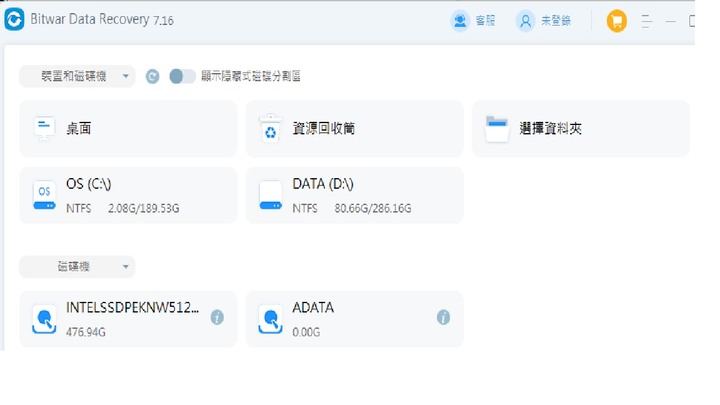Click the INTELSSDPEKNW512... disk name
Screen dimensions: 720x405
click(x=133, y=308)
